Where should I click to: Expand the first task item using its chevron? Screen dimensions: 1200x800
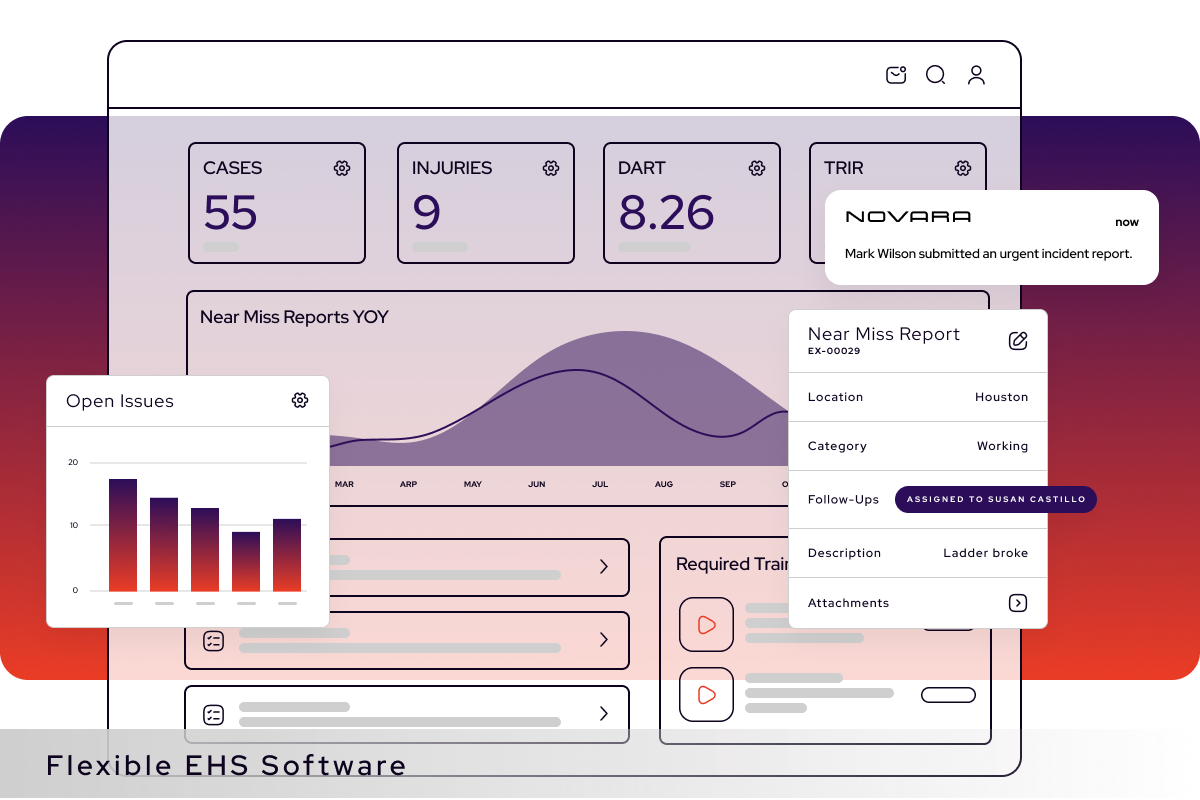[603, 567]
